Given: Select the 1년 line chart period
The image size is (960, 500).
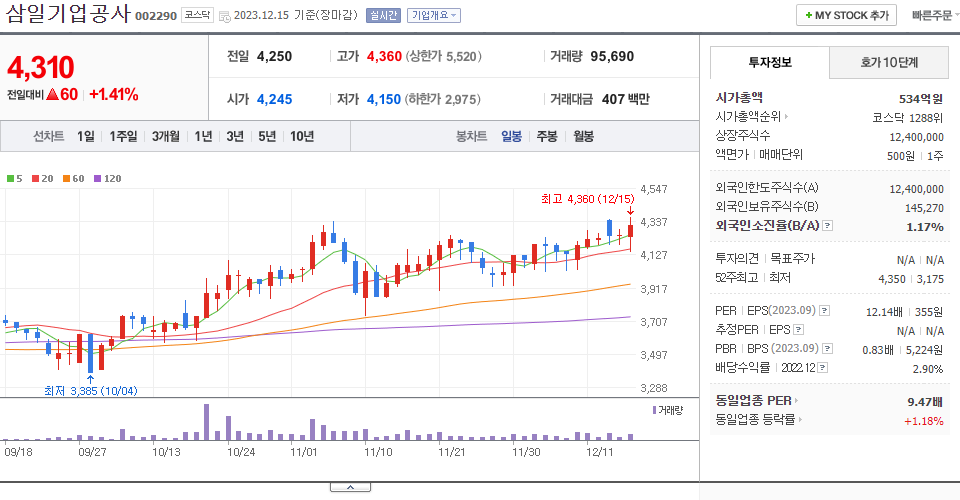Looking at the screenshot, I should pyautogui.click(x=203, y=136).
